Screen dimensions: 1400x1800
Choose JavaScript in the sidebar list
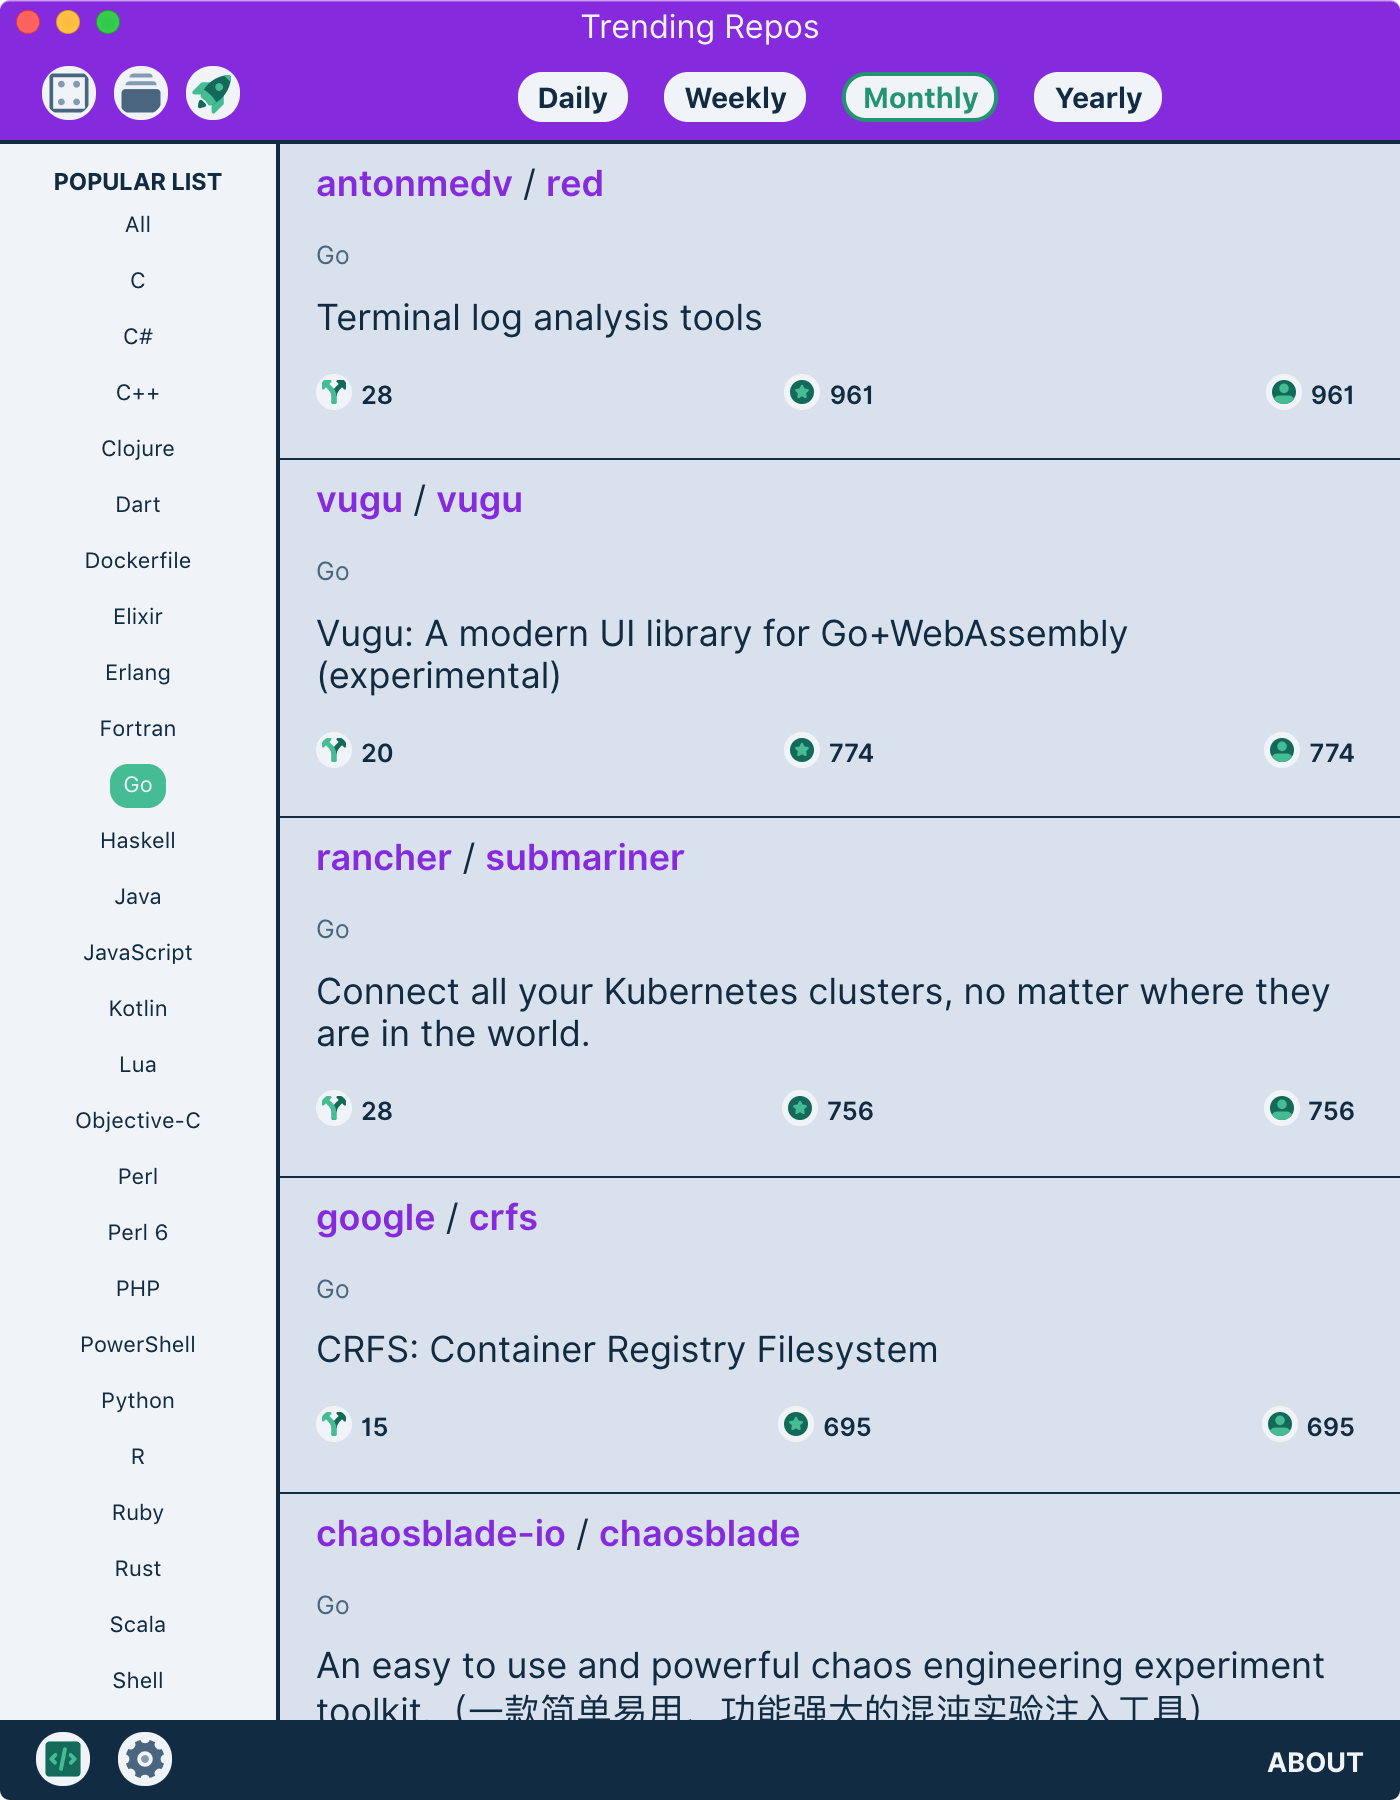[138, 953]
